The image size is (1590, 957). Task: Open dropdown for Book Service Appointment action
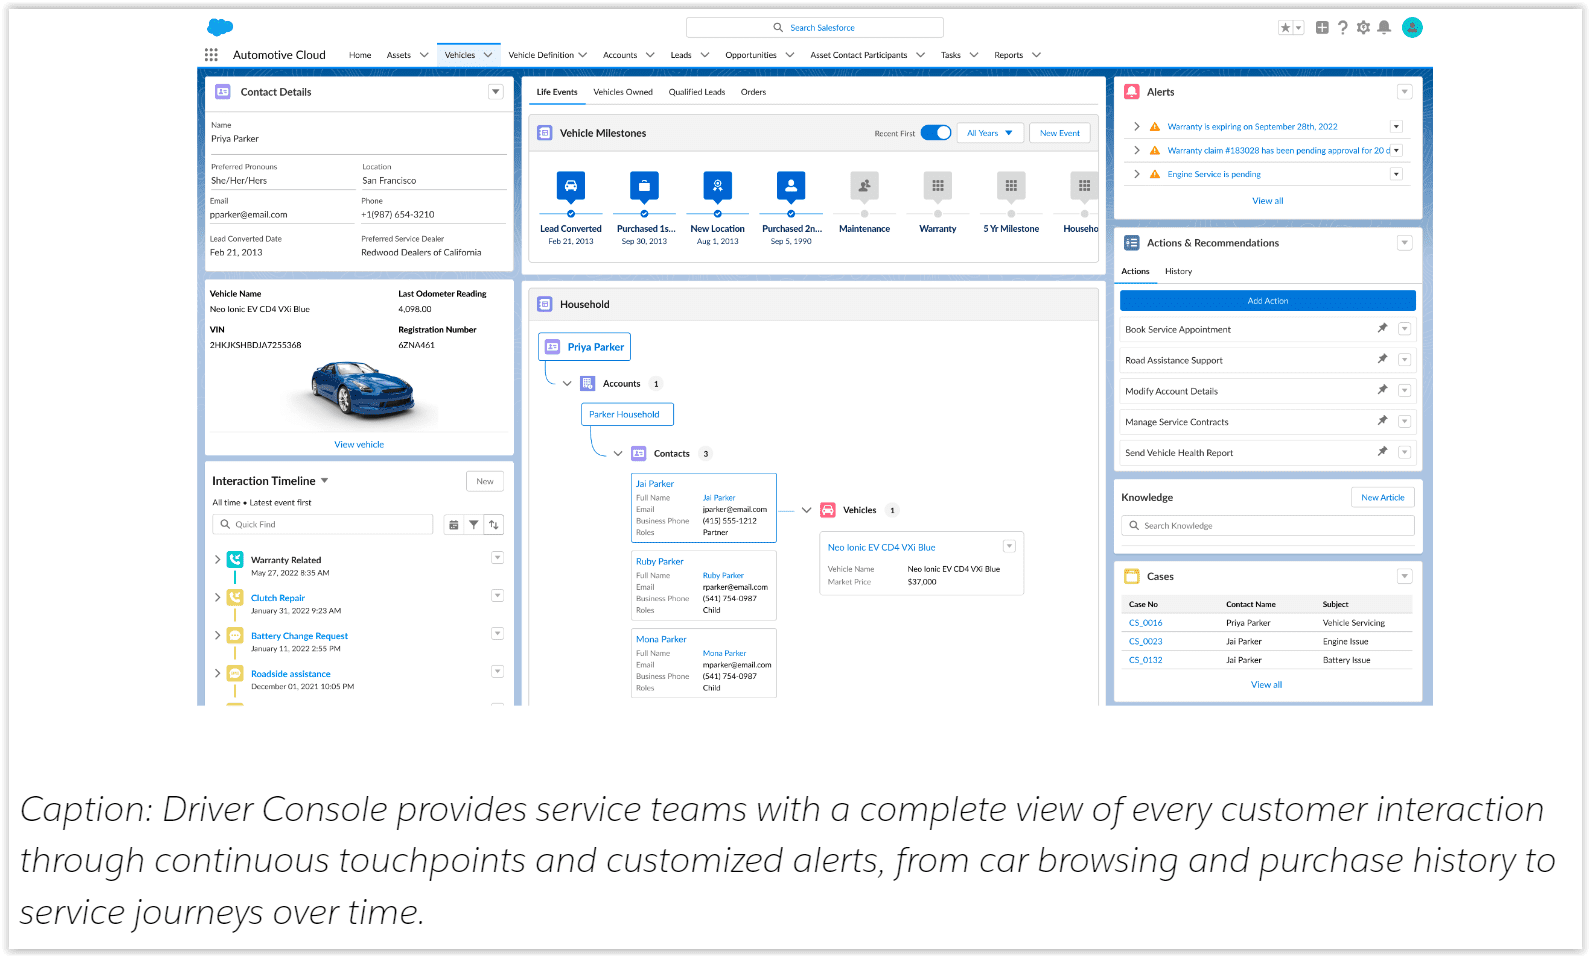[x=1405, y=329]
